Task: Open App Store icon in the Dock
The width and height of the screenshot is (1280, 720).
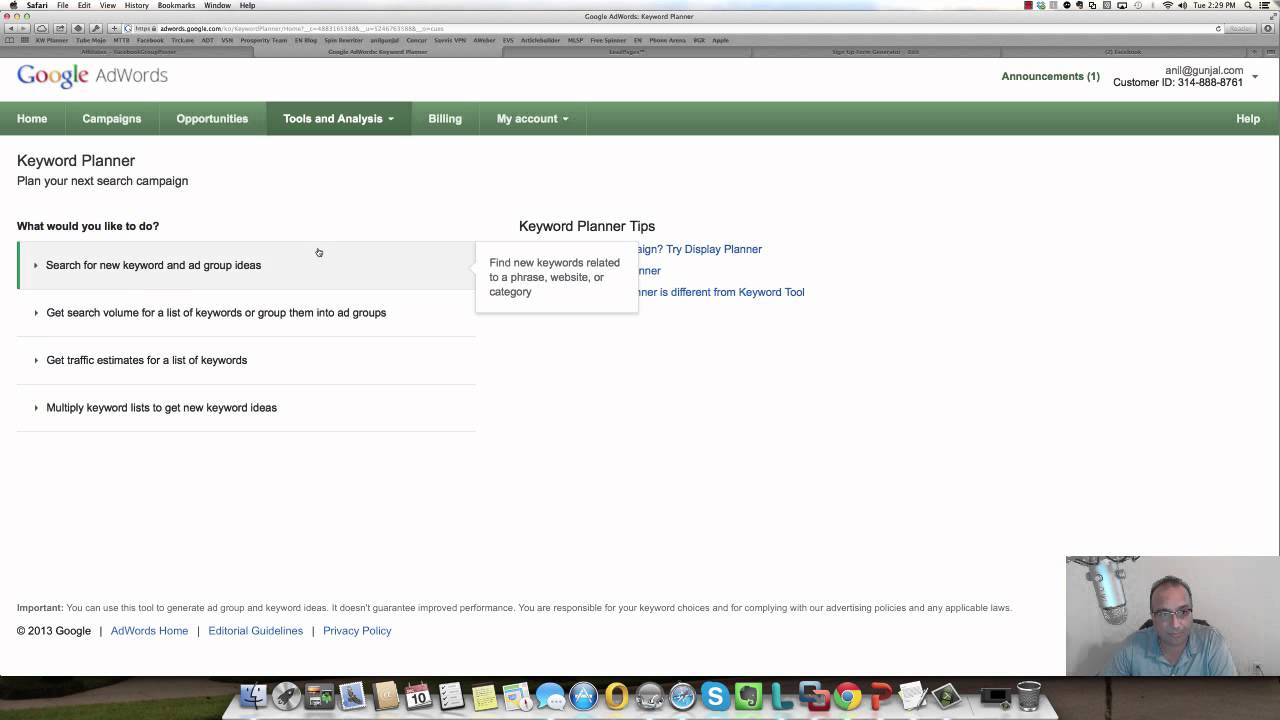Action: [583, 695]
